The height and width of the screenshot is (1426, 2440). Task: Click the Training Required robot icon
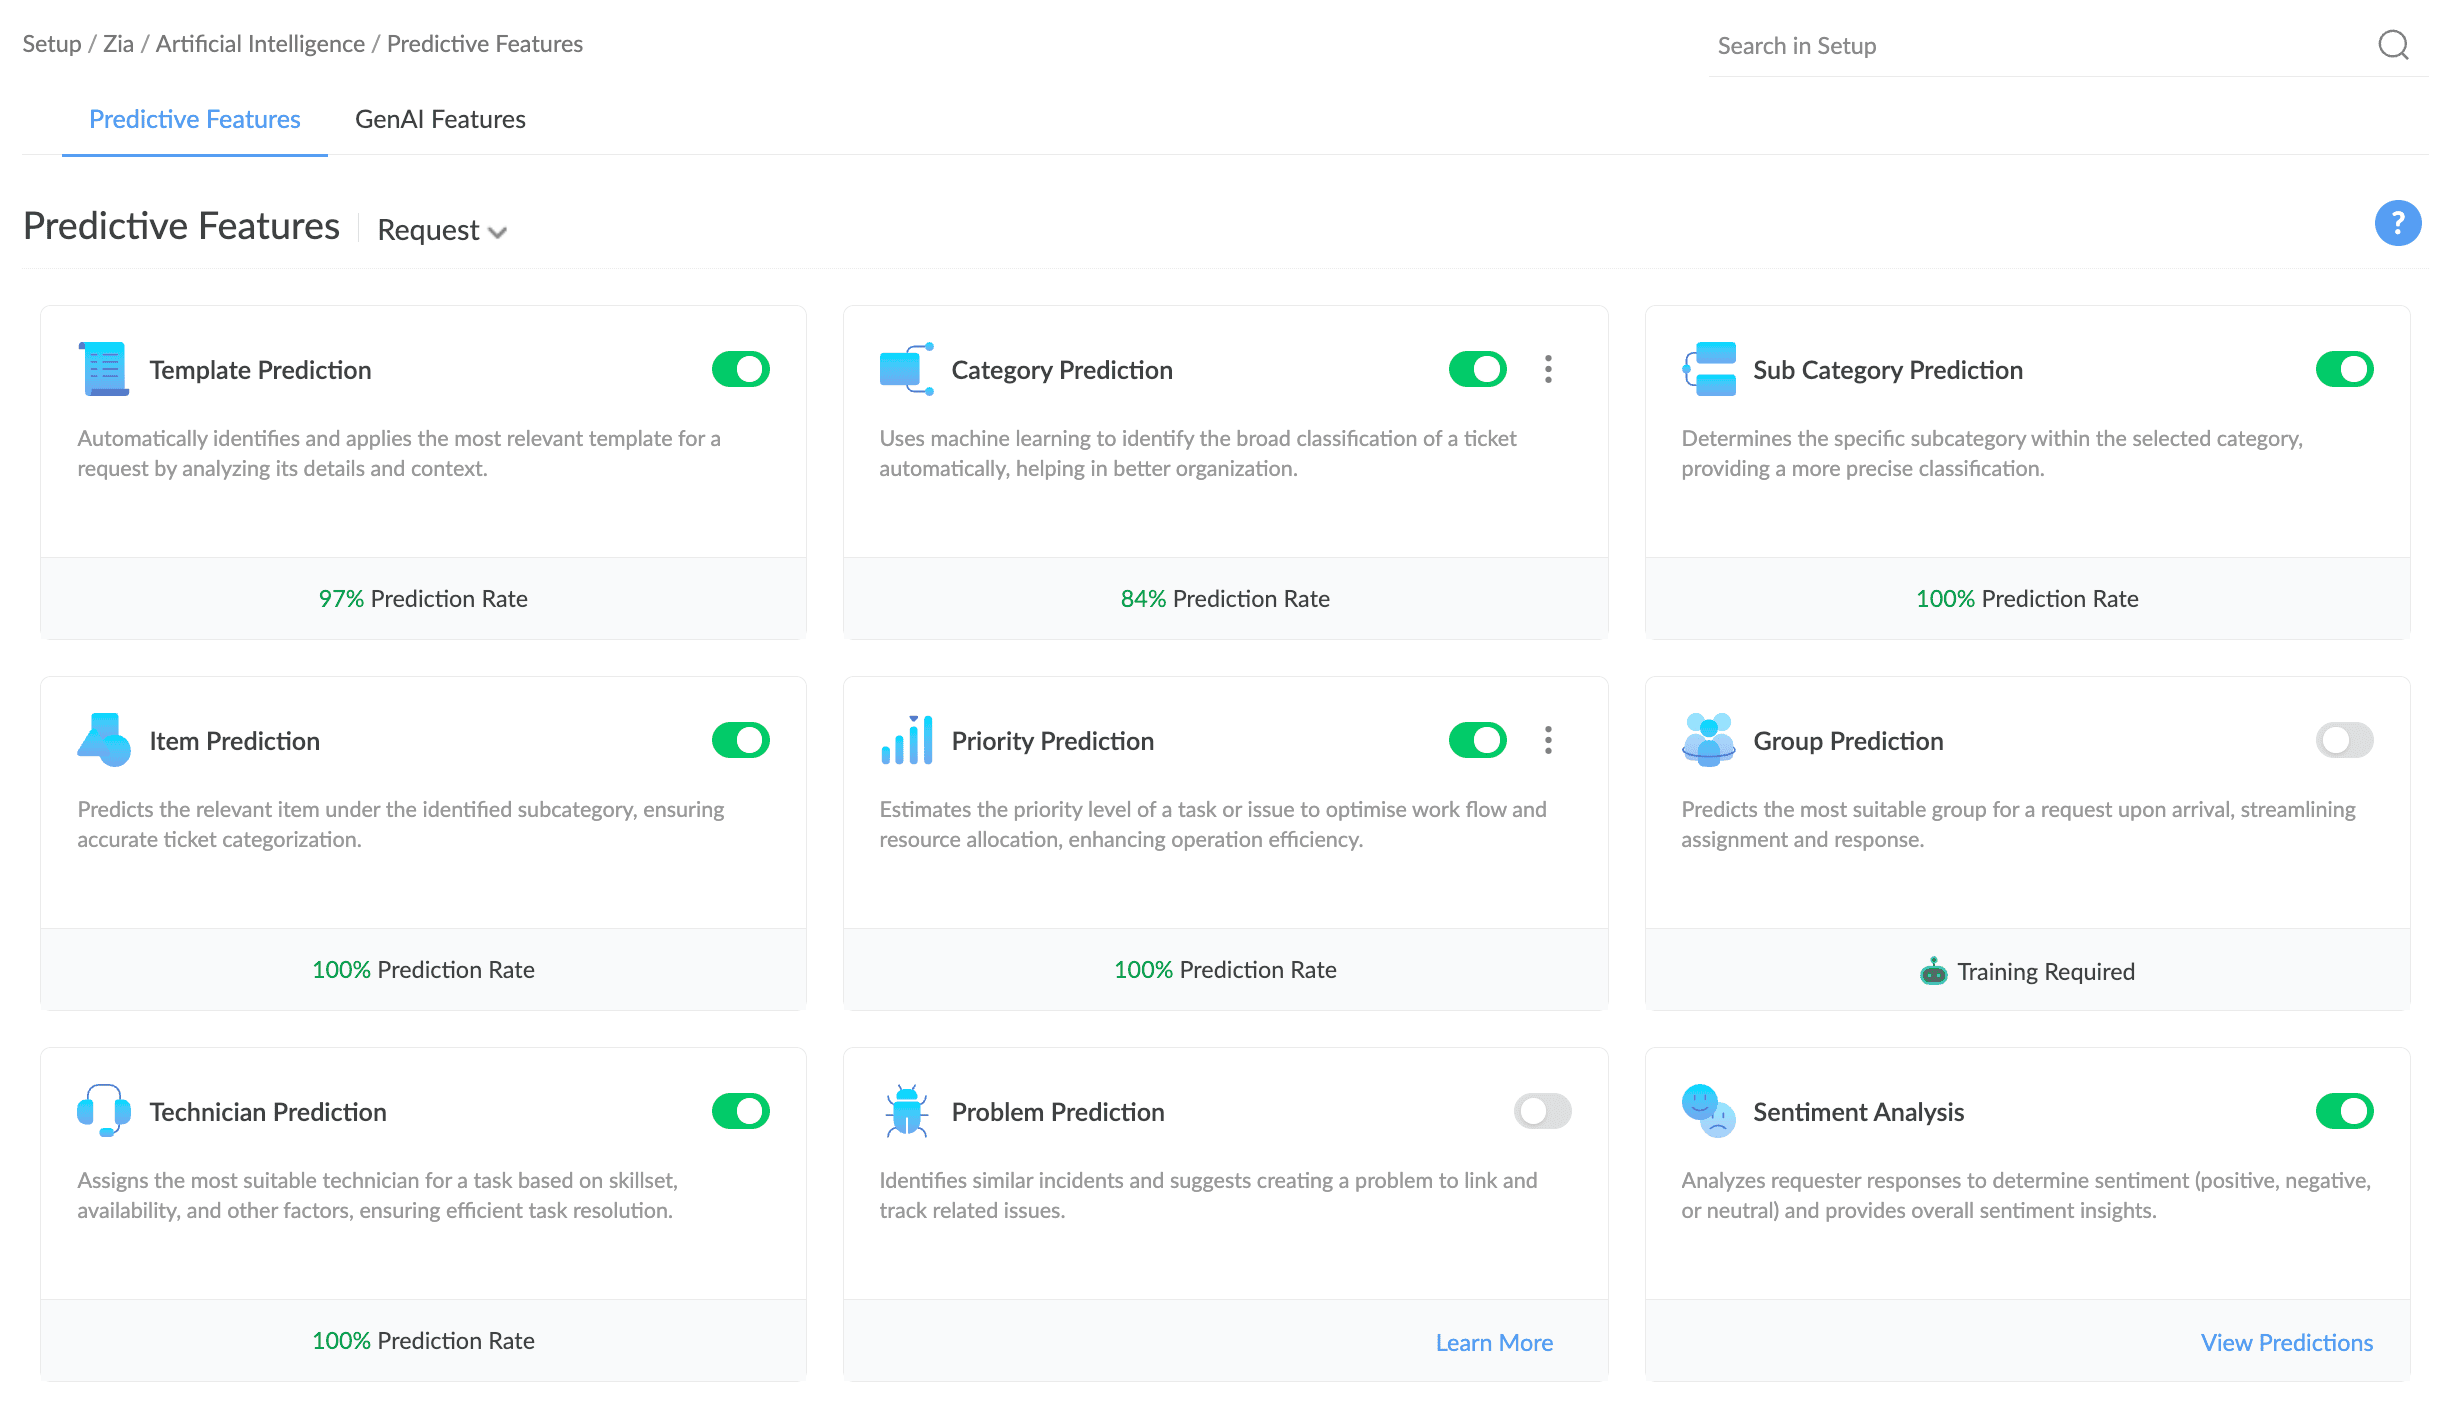[x=1933, y=971]
